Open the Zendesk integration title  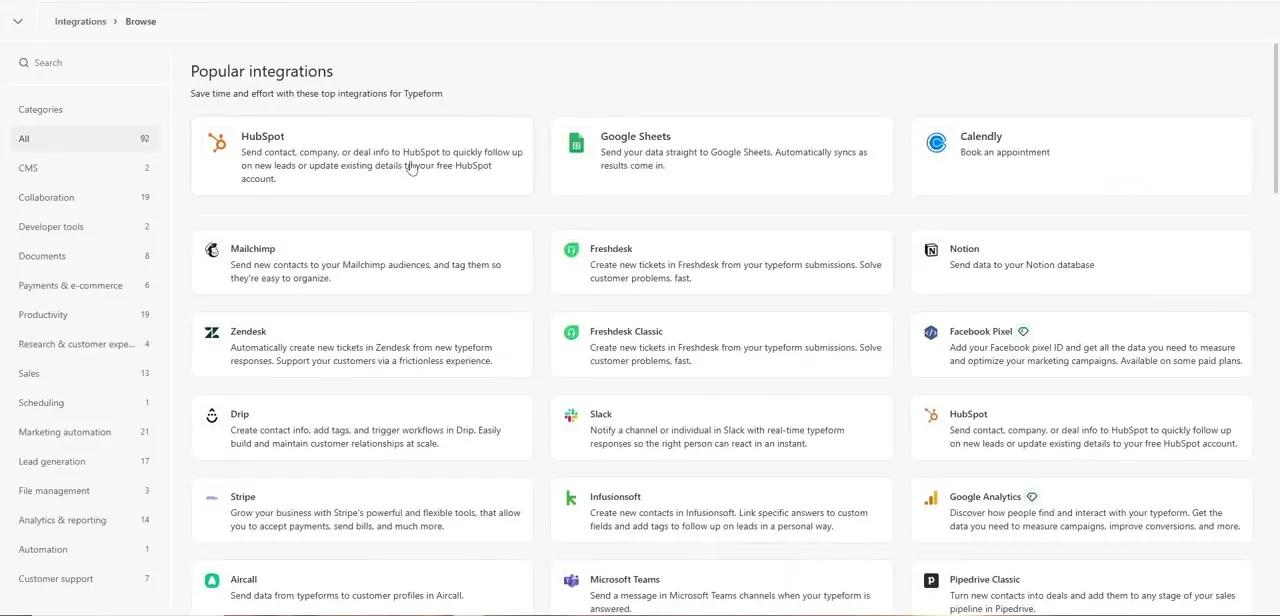[248, 331]
